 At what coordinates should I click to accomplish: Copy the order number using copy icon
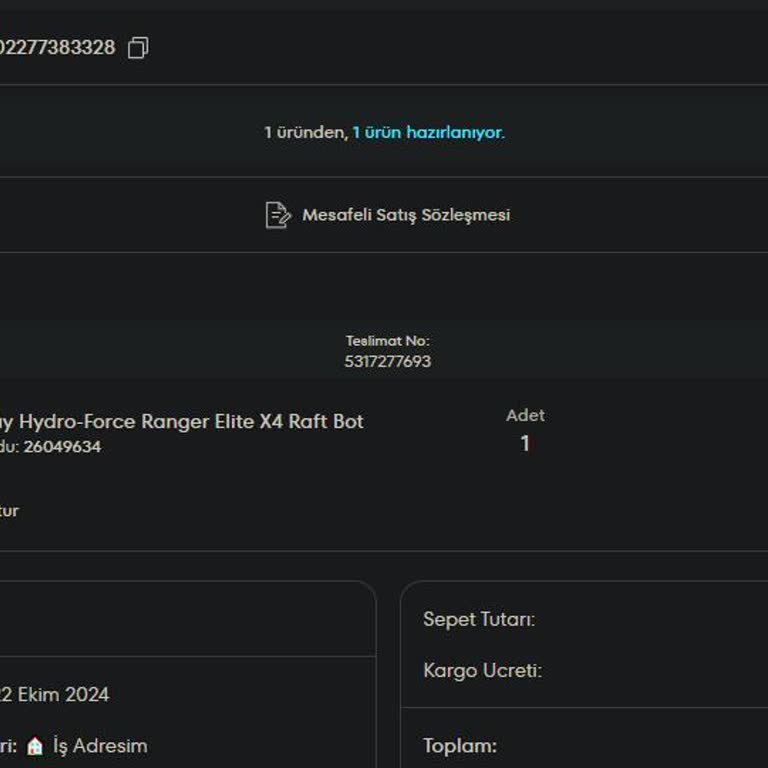138,48
